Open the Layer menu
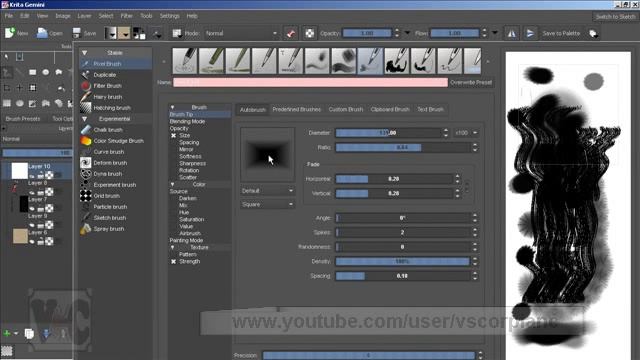 pos(84,16)
